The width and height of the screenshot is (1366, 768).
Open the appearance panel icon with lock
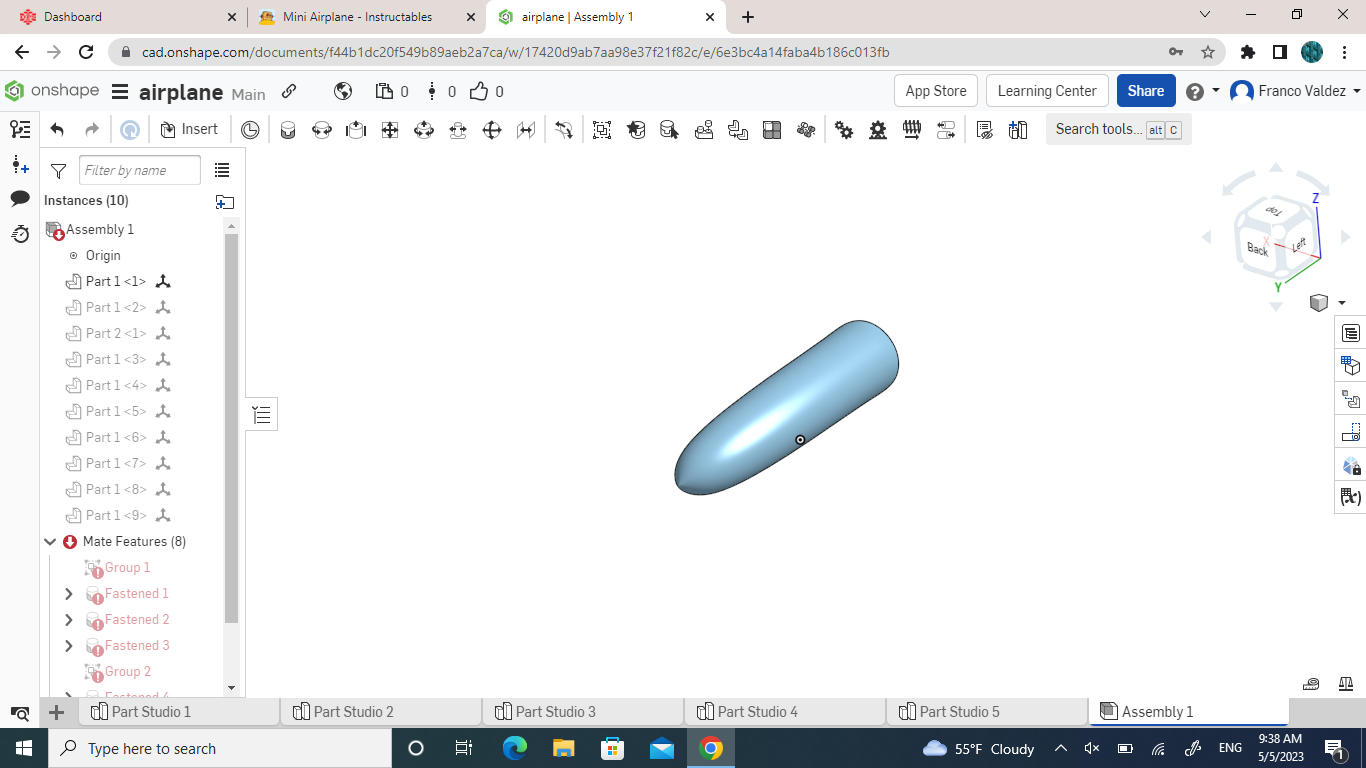point(1351,465)
